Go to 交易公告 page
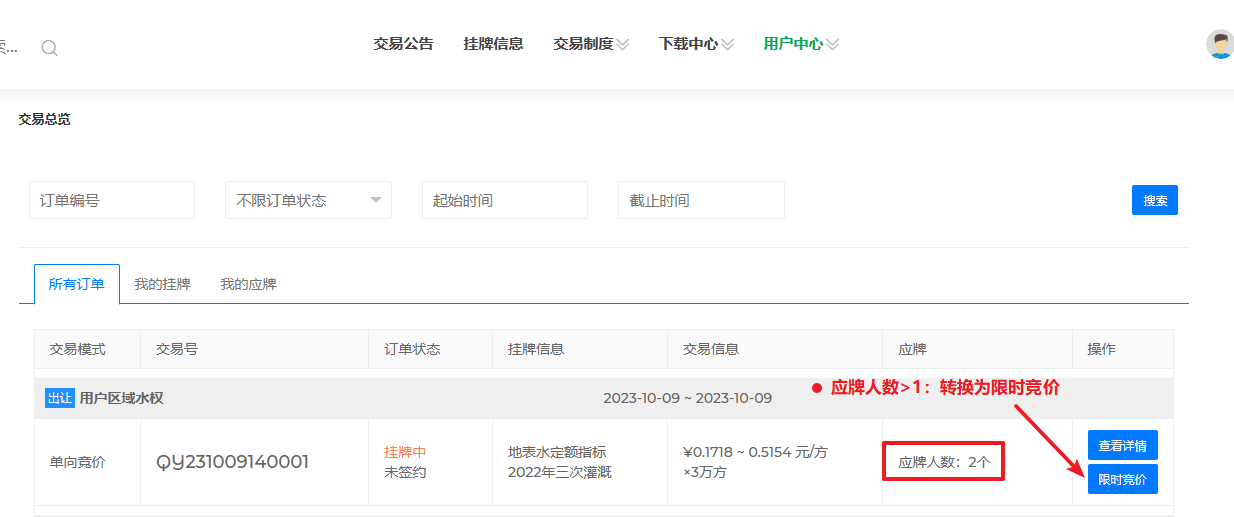The image size is (1234, 517). coord(403,44)
